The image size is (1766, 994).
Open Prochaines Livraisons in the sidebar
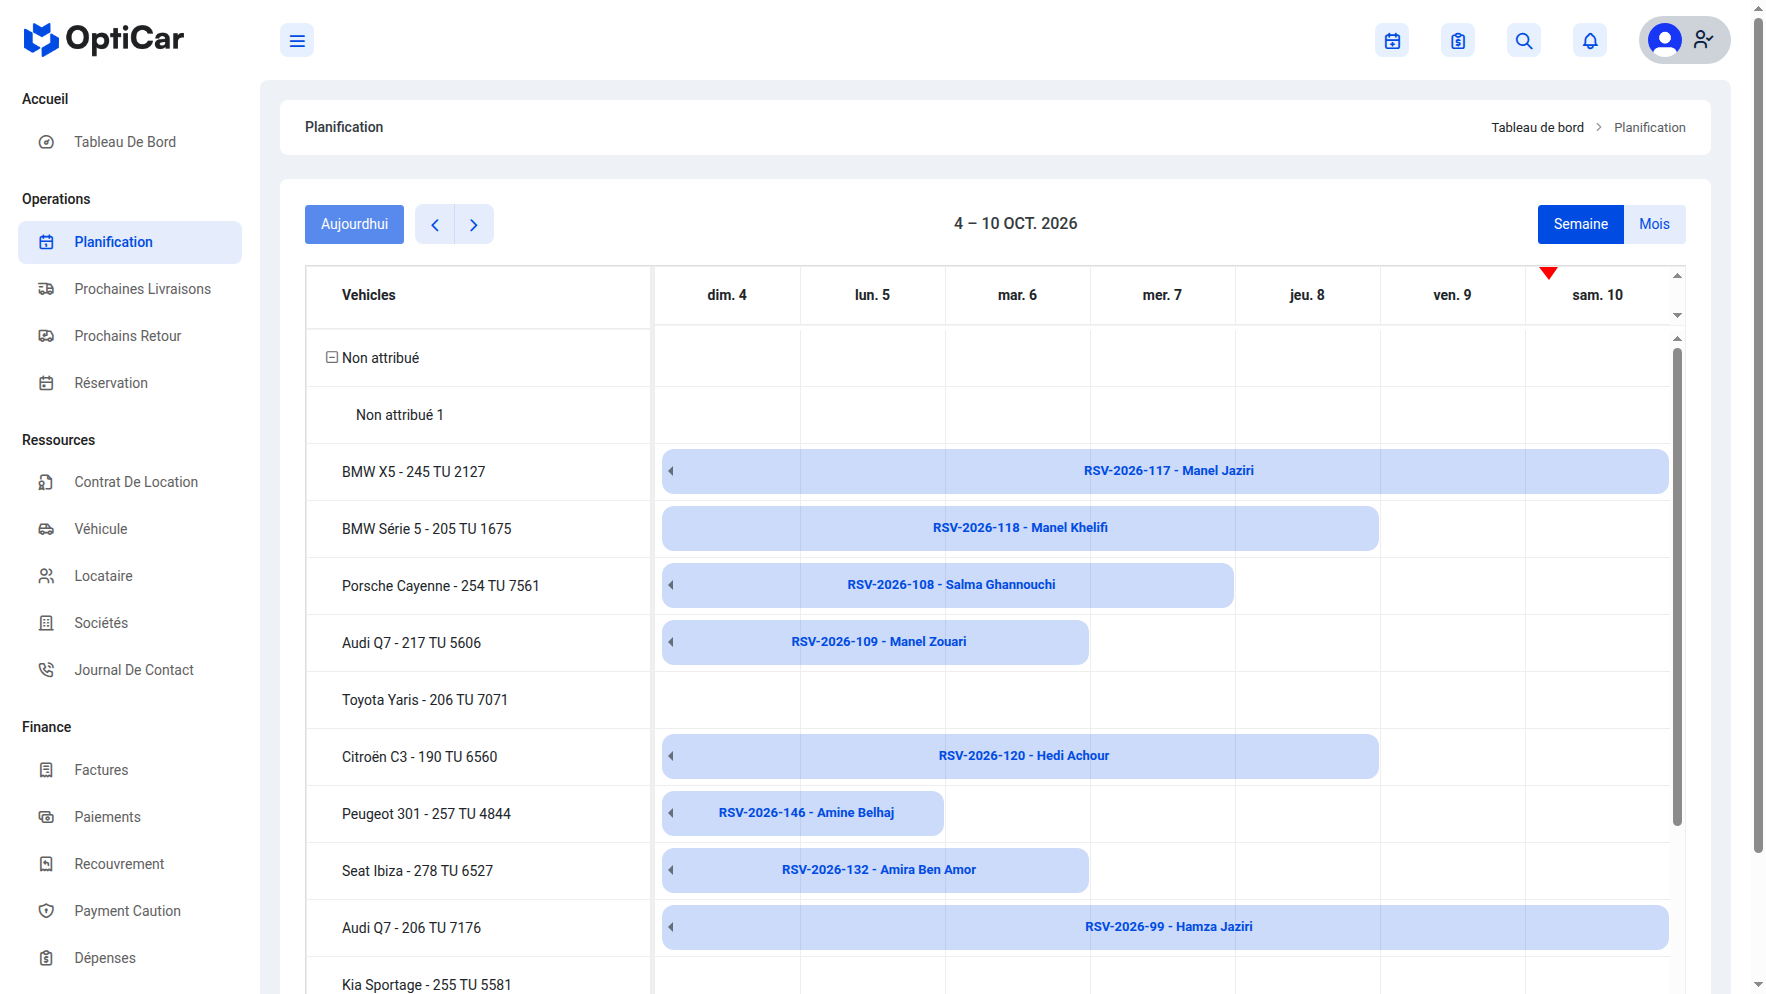point(130,289)
